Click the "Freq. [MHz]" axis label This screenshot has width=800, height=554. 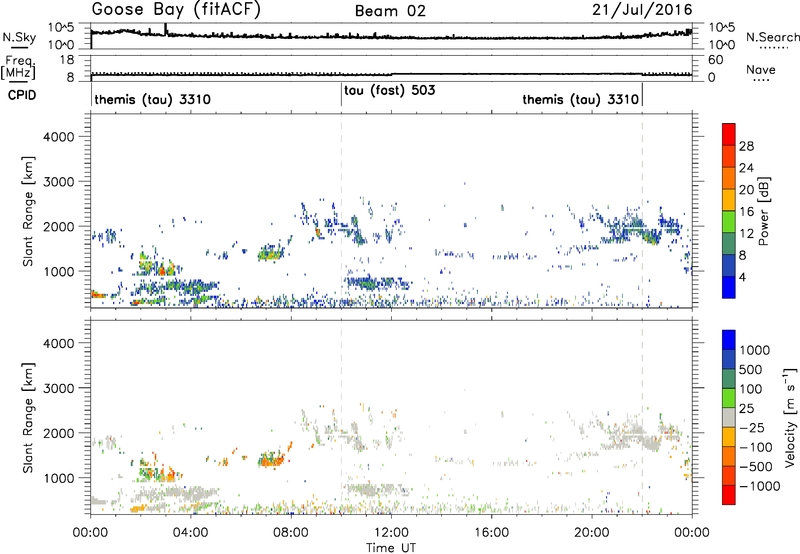click(18, 67)
